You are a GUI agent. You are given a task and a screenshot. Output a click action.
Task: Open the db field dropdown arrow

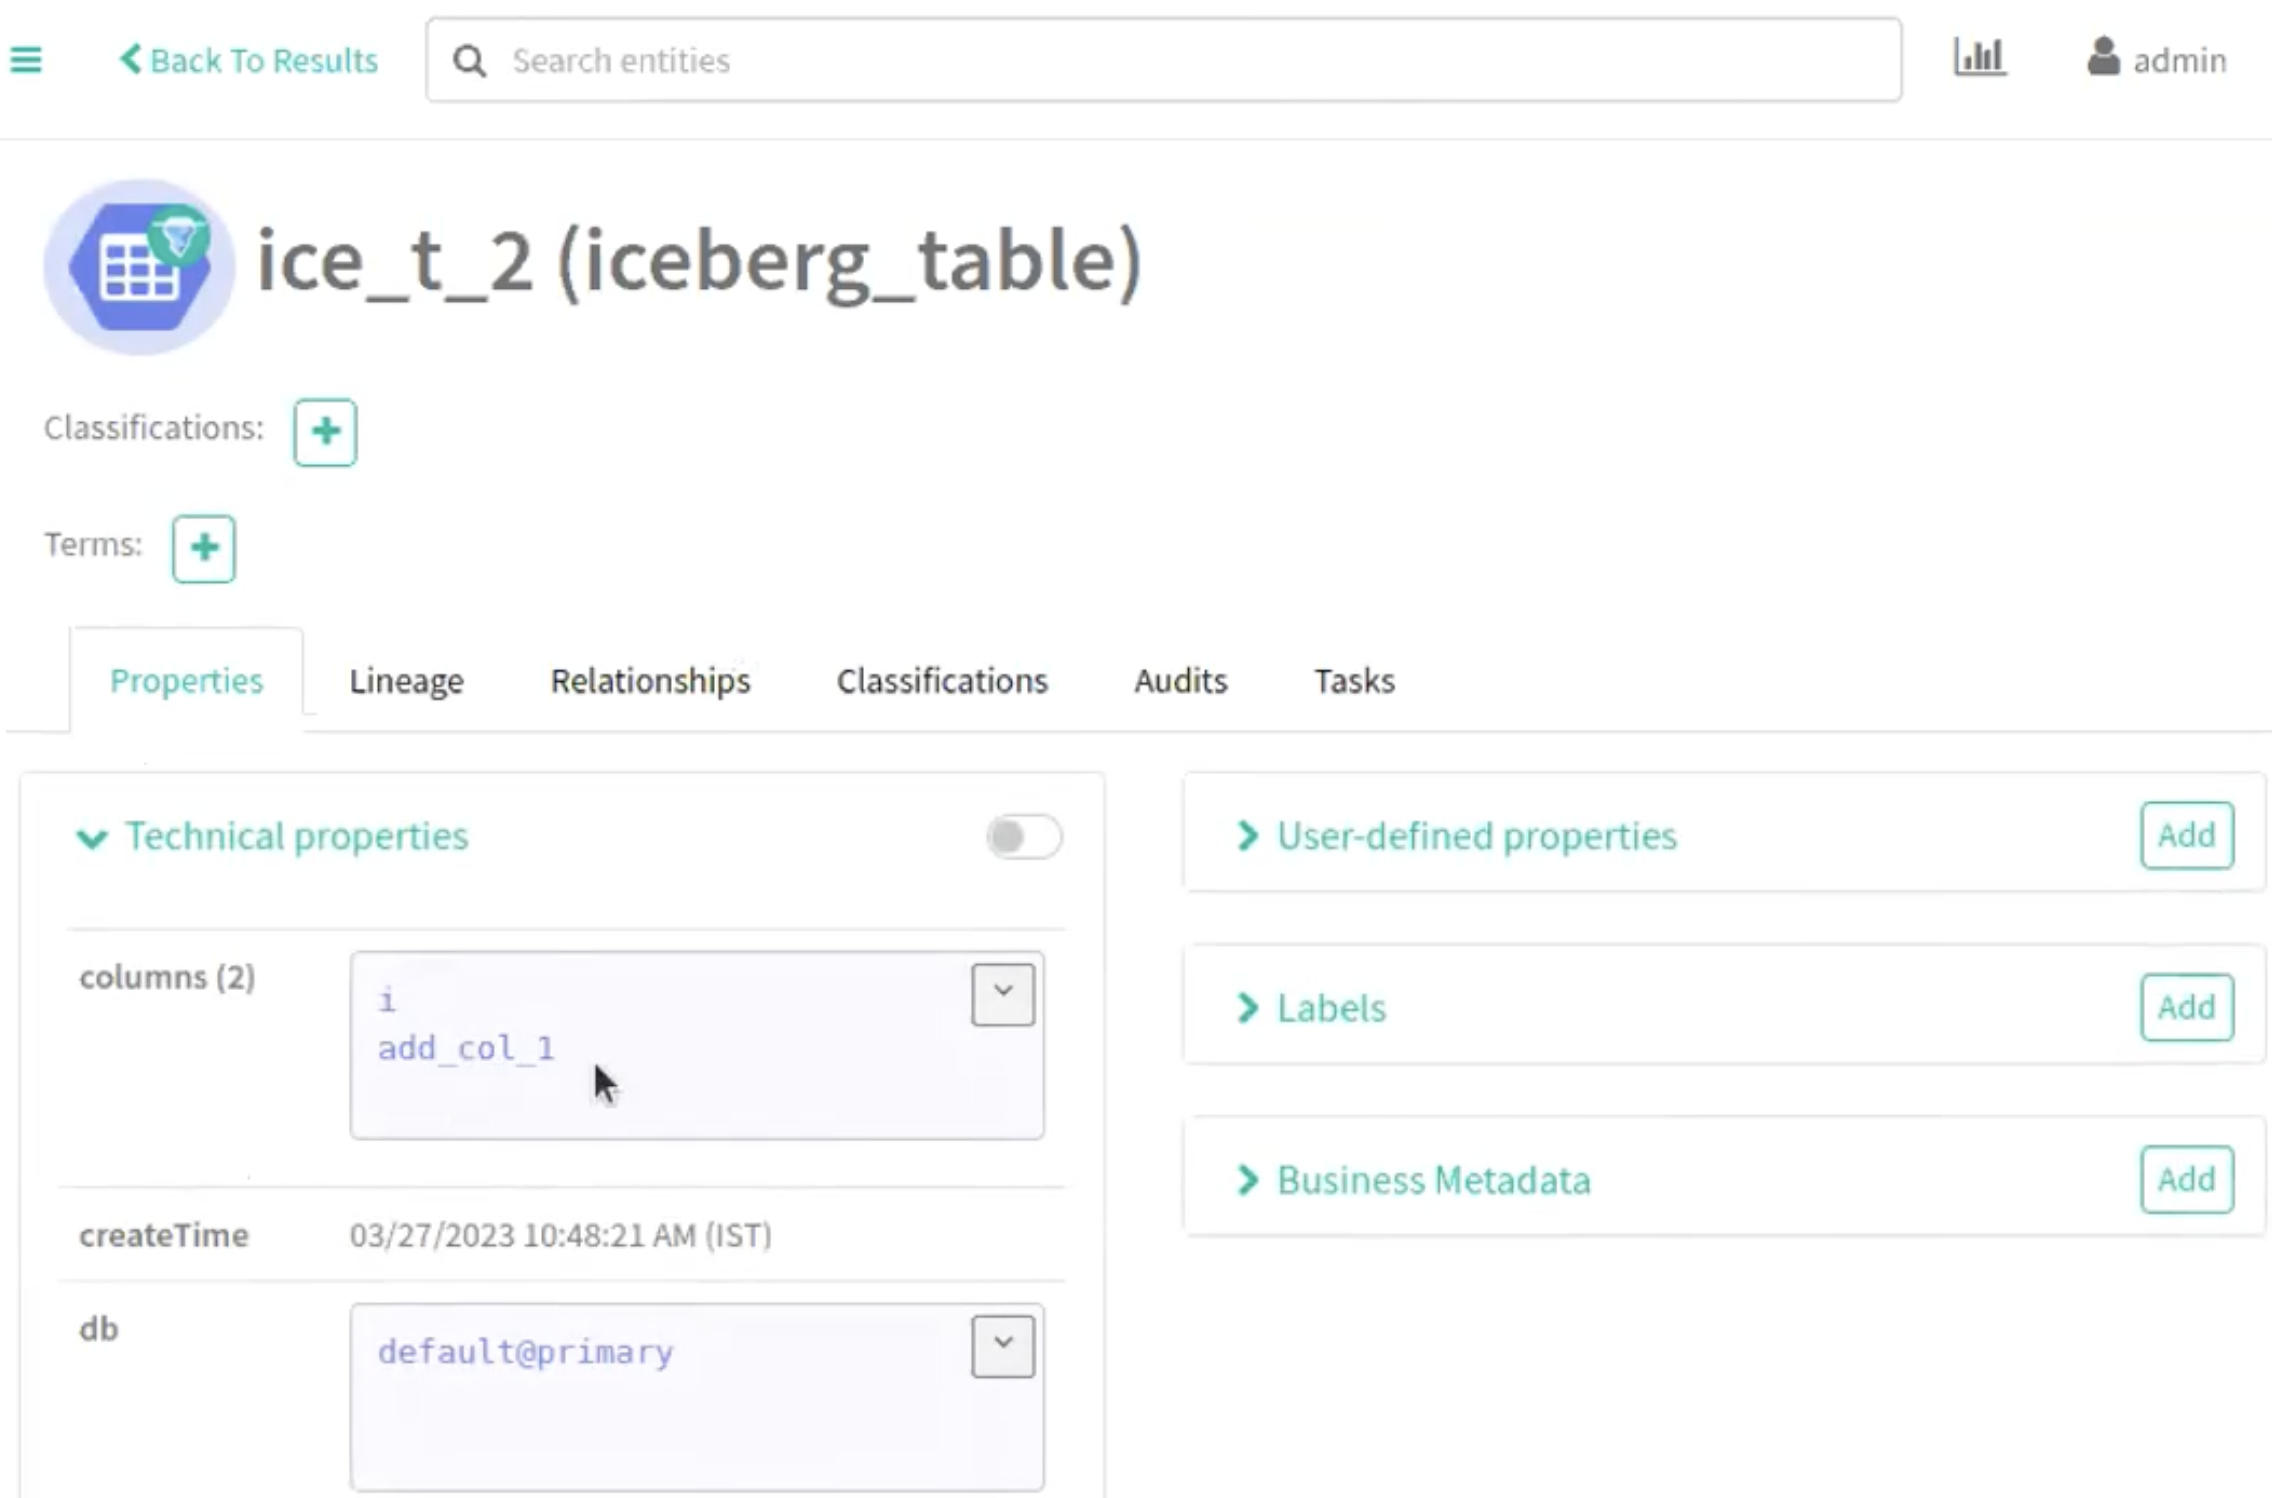(x=1002, y=1346)
